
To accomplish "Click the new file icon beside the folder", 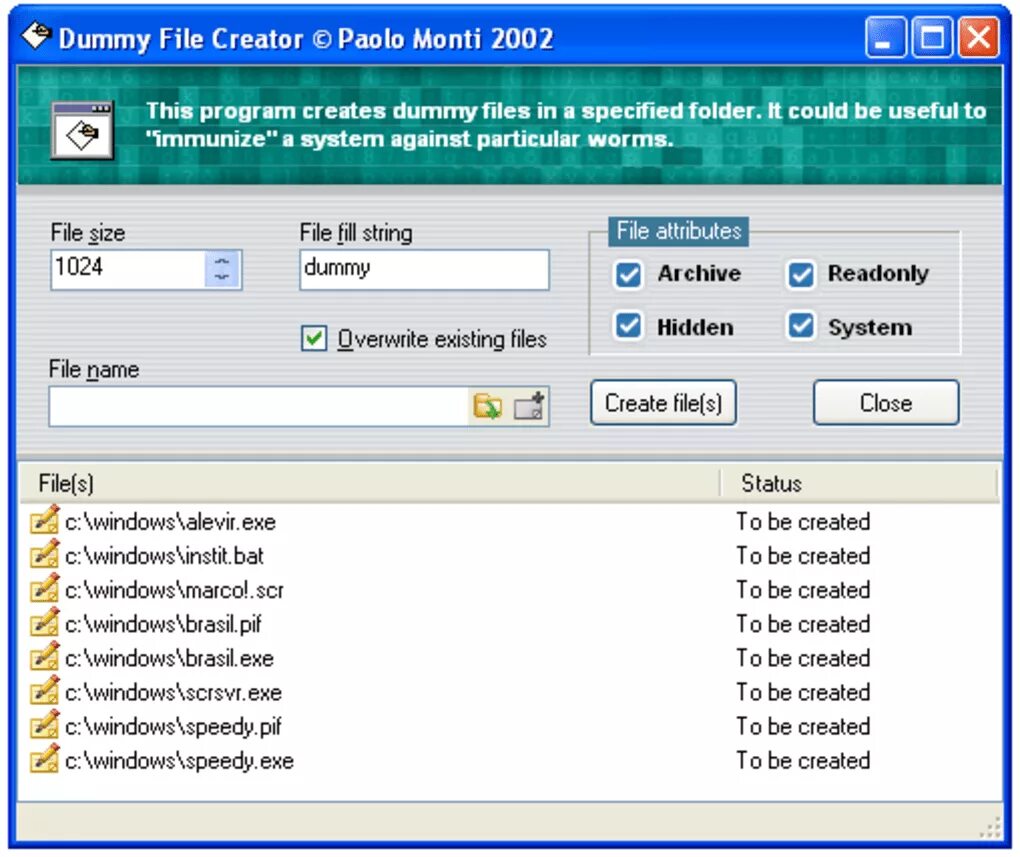I will click(x=528, y=405).
